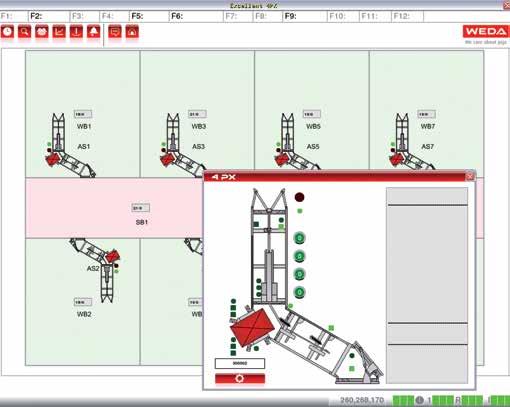Toggle the second green round 0 button

pyautogui.click(x=300, y=256)
